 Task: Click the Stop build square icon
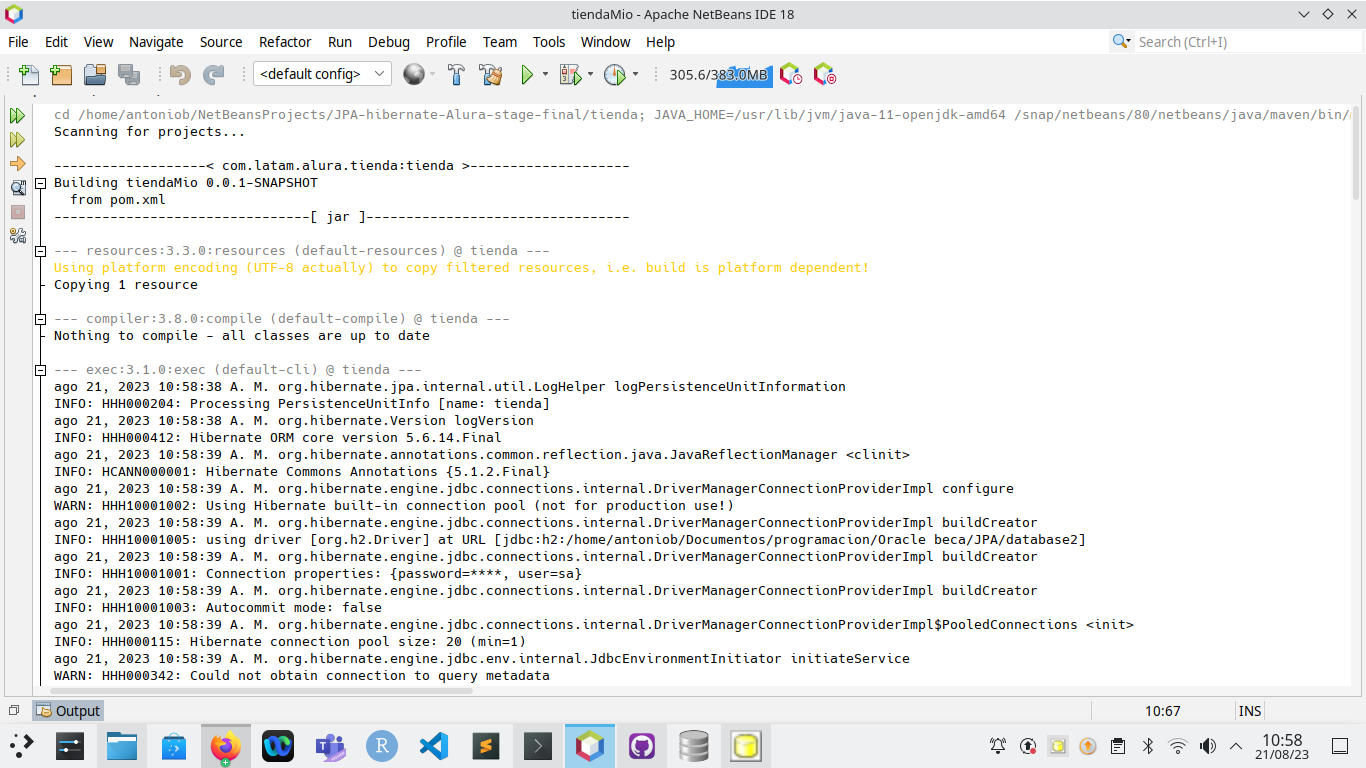pos(17,212)
